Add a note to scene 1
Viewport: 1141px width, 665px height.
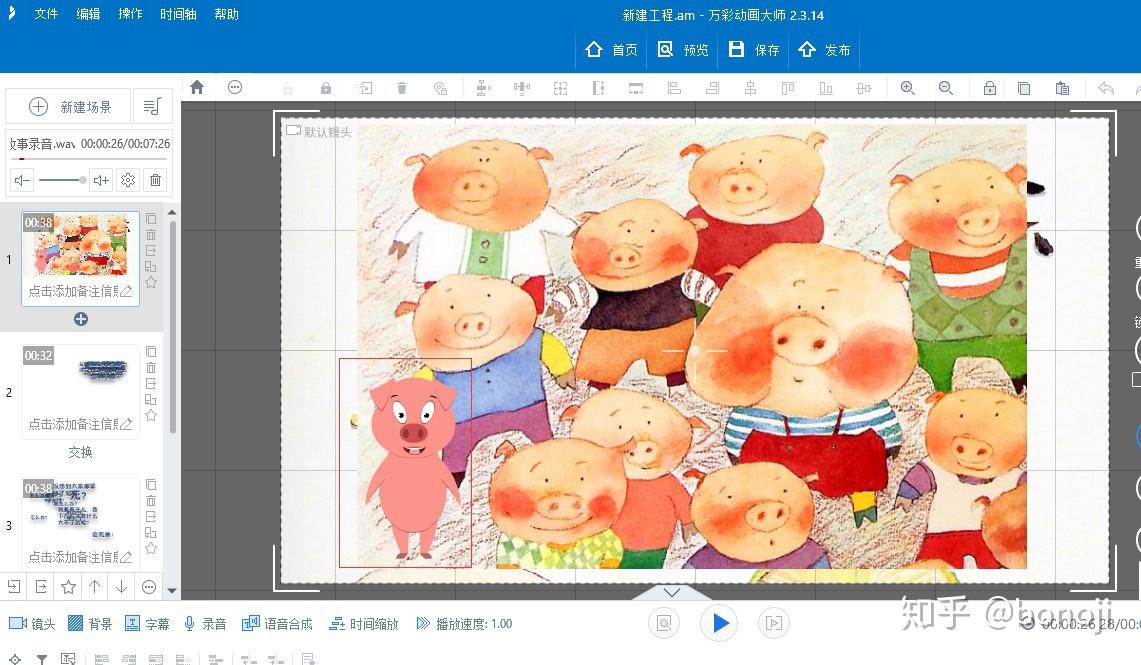click(x=80, y=291)
